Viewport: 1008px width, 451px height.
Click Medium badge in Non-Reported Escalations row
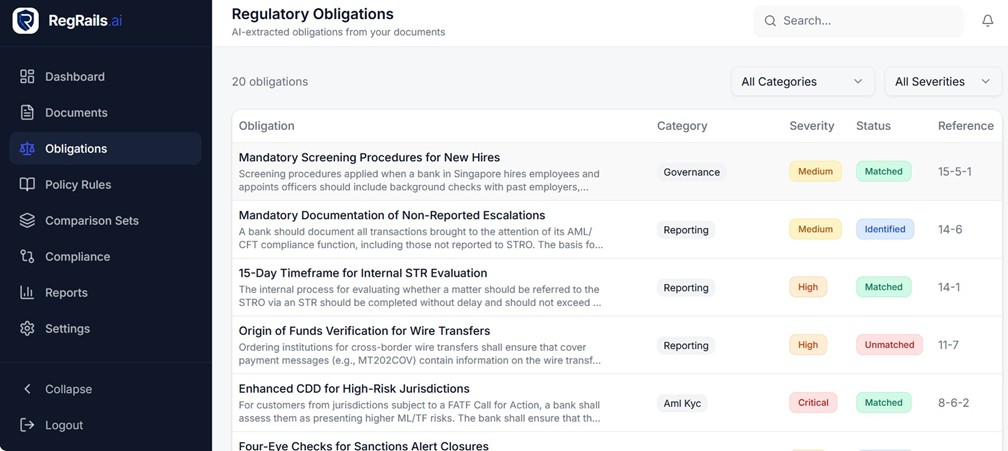[x=815, y=229]
